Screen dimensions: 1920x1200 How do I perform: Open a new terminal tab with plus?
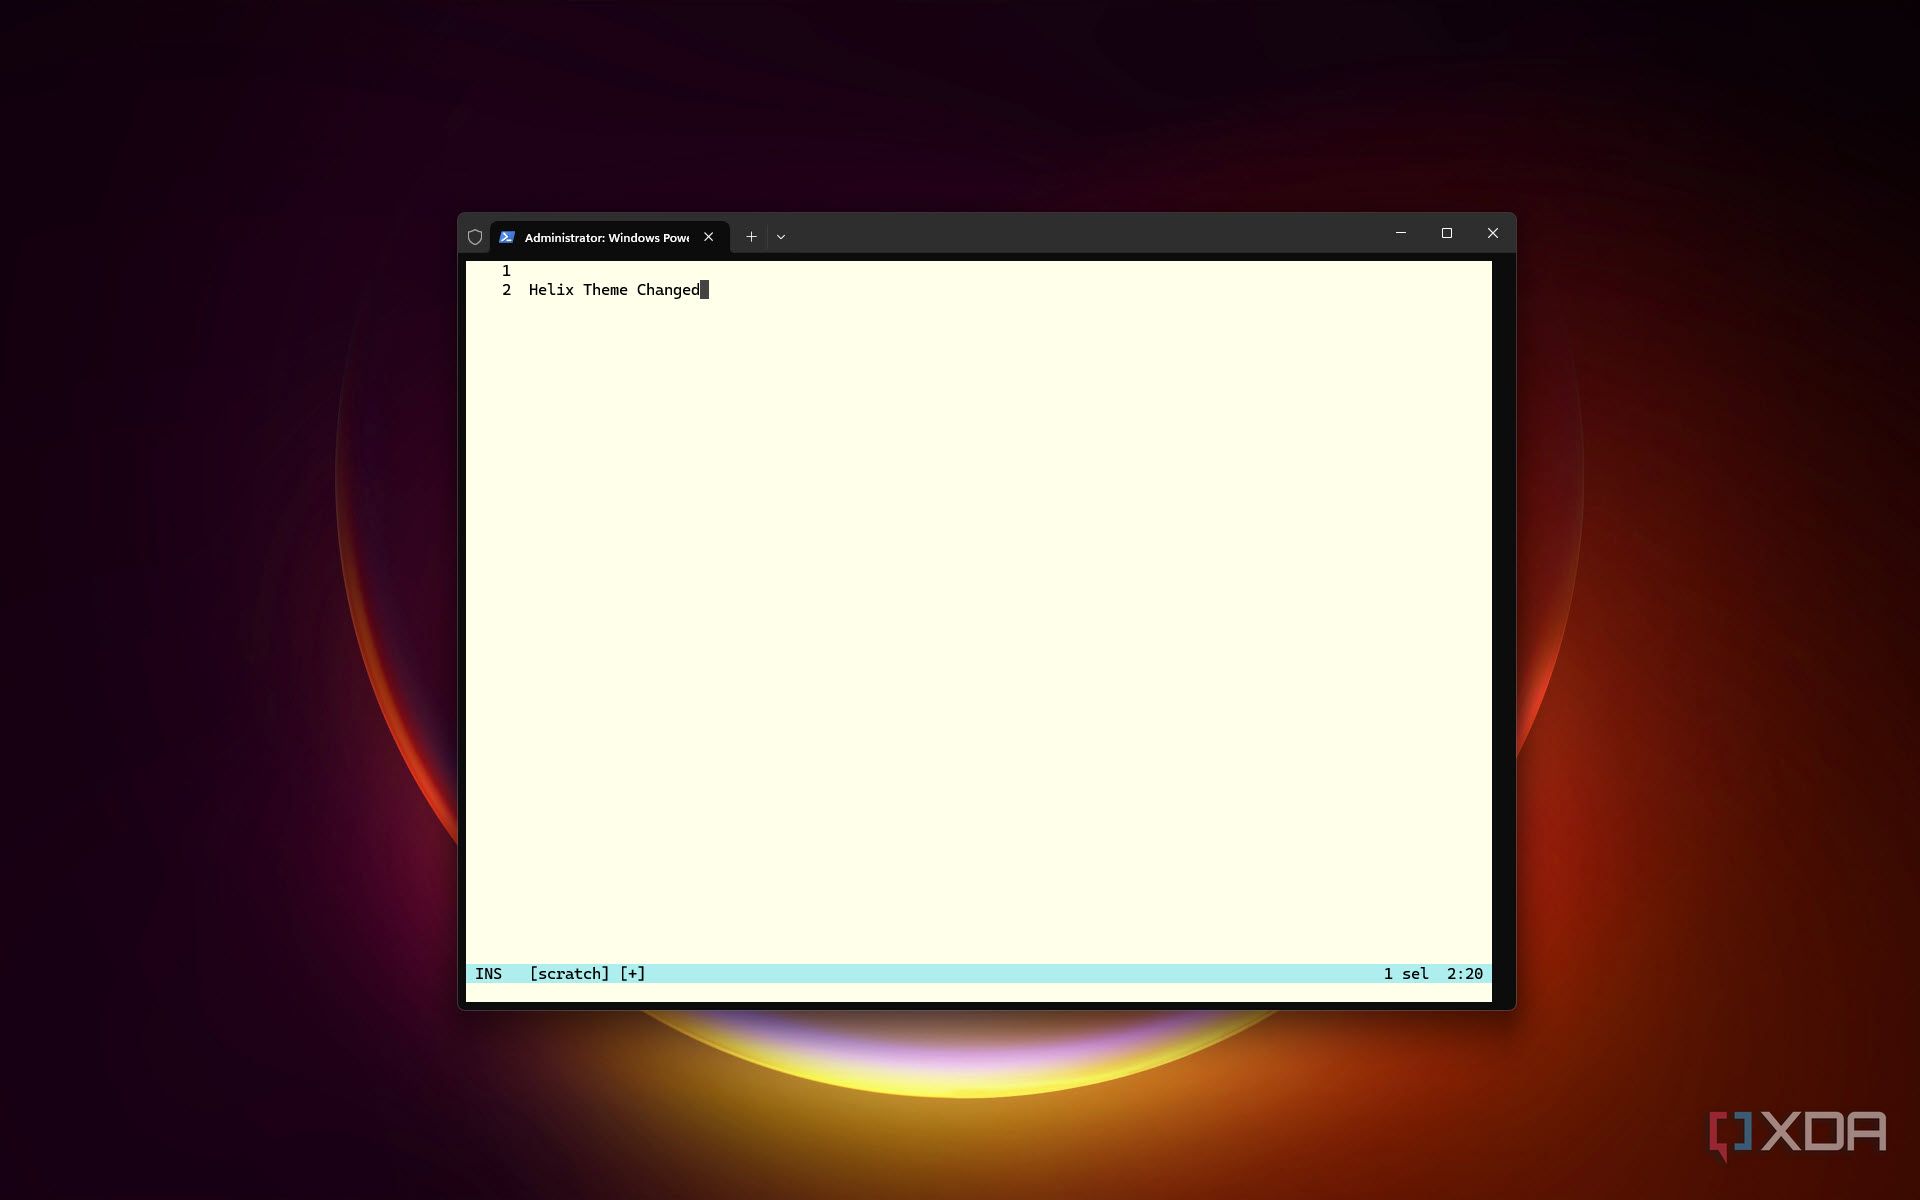point(751,237)
